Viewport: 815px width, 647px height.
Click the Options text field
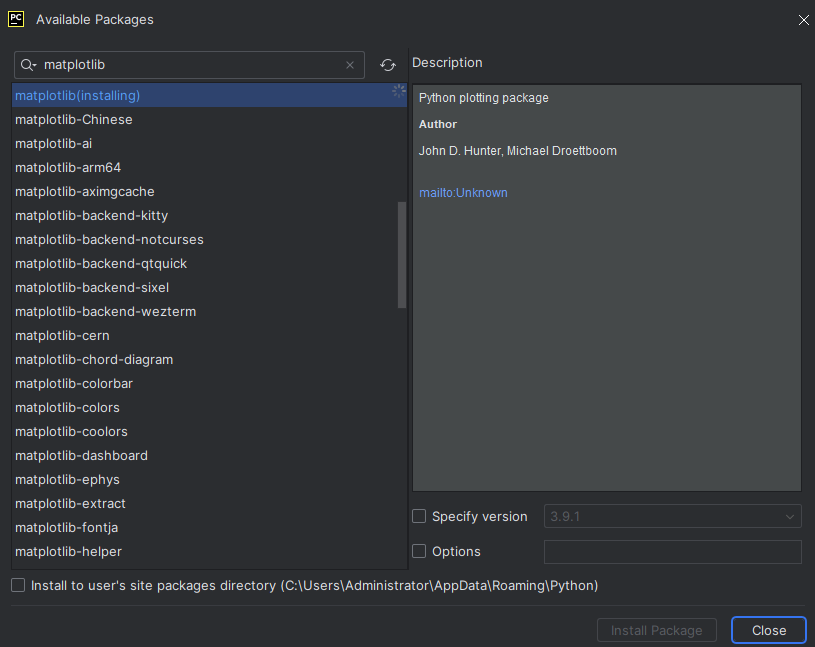[673, 552]
